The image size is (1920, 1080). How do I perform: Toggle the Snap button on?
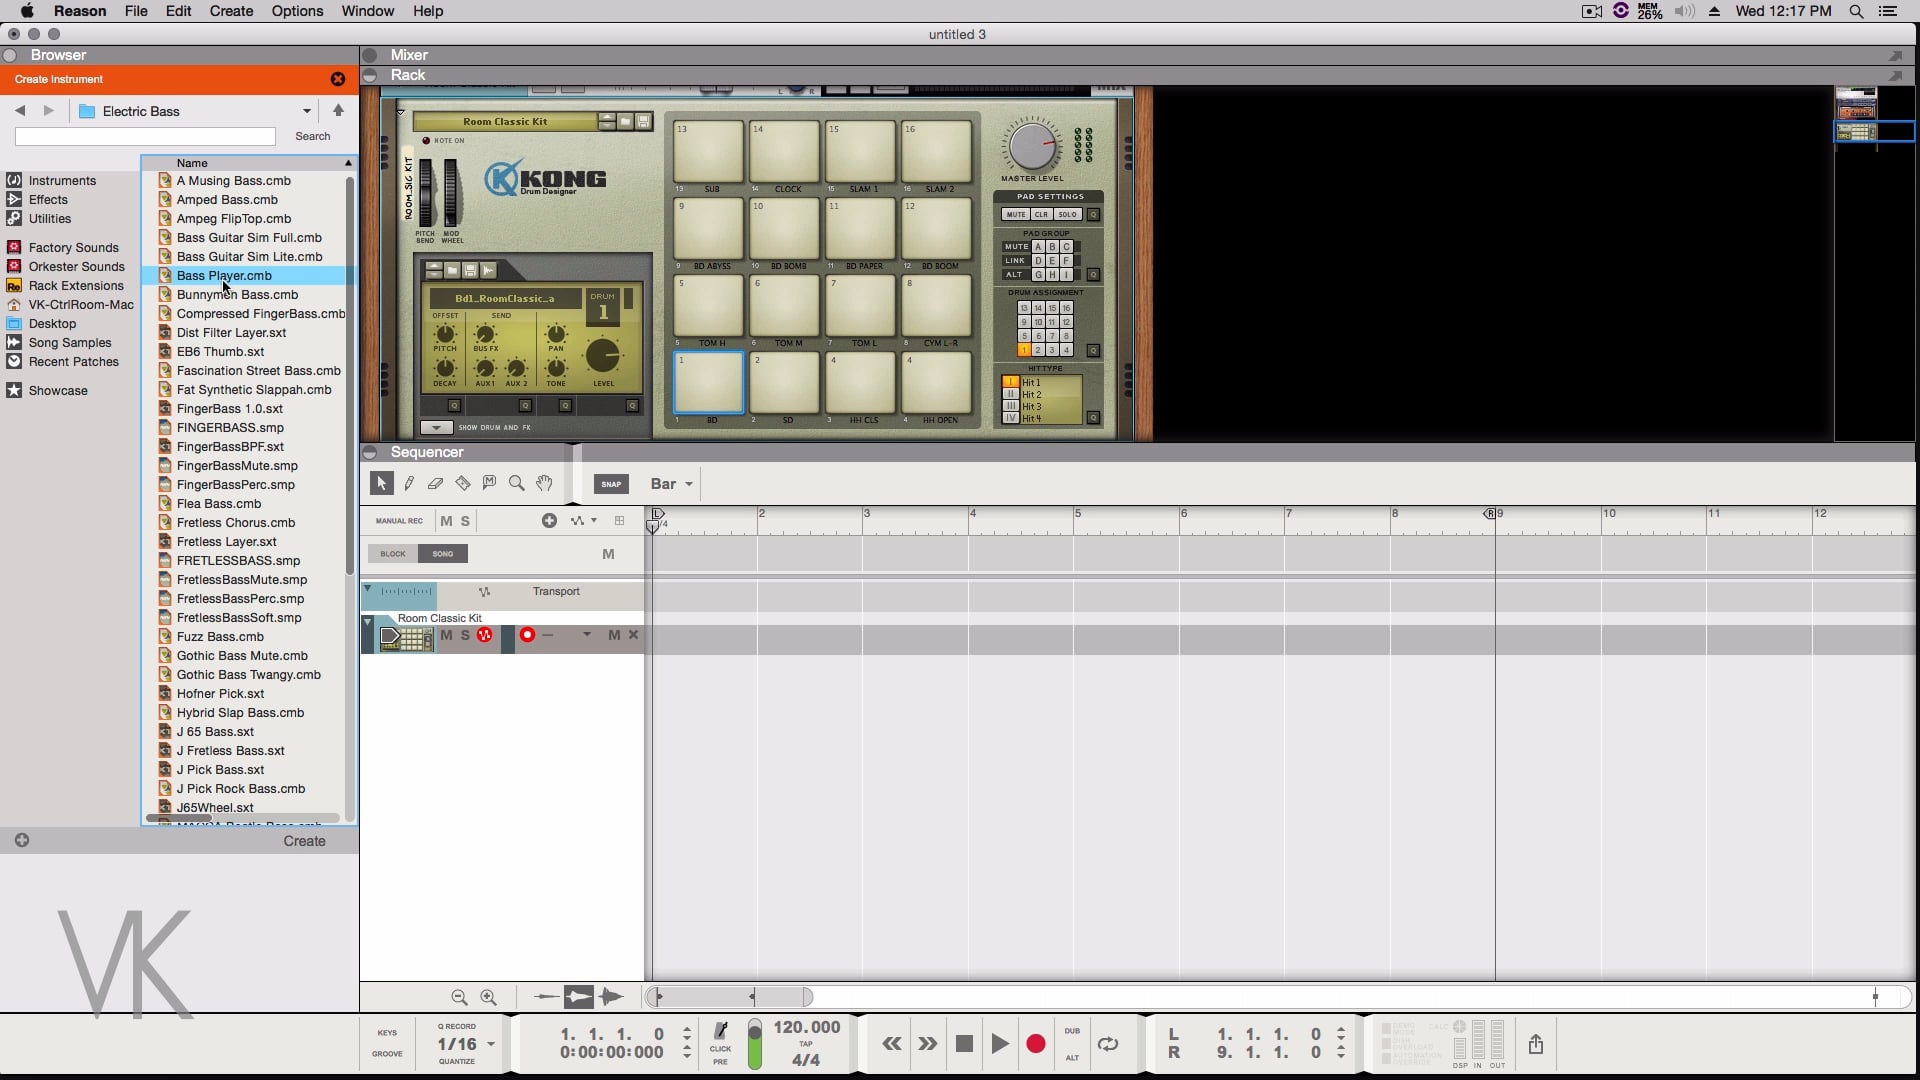point(611,484)
